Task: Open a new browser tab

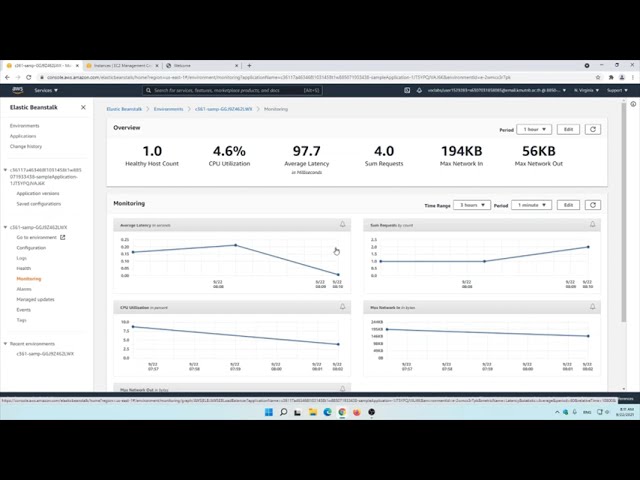Action: coord(249,65)
